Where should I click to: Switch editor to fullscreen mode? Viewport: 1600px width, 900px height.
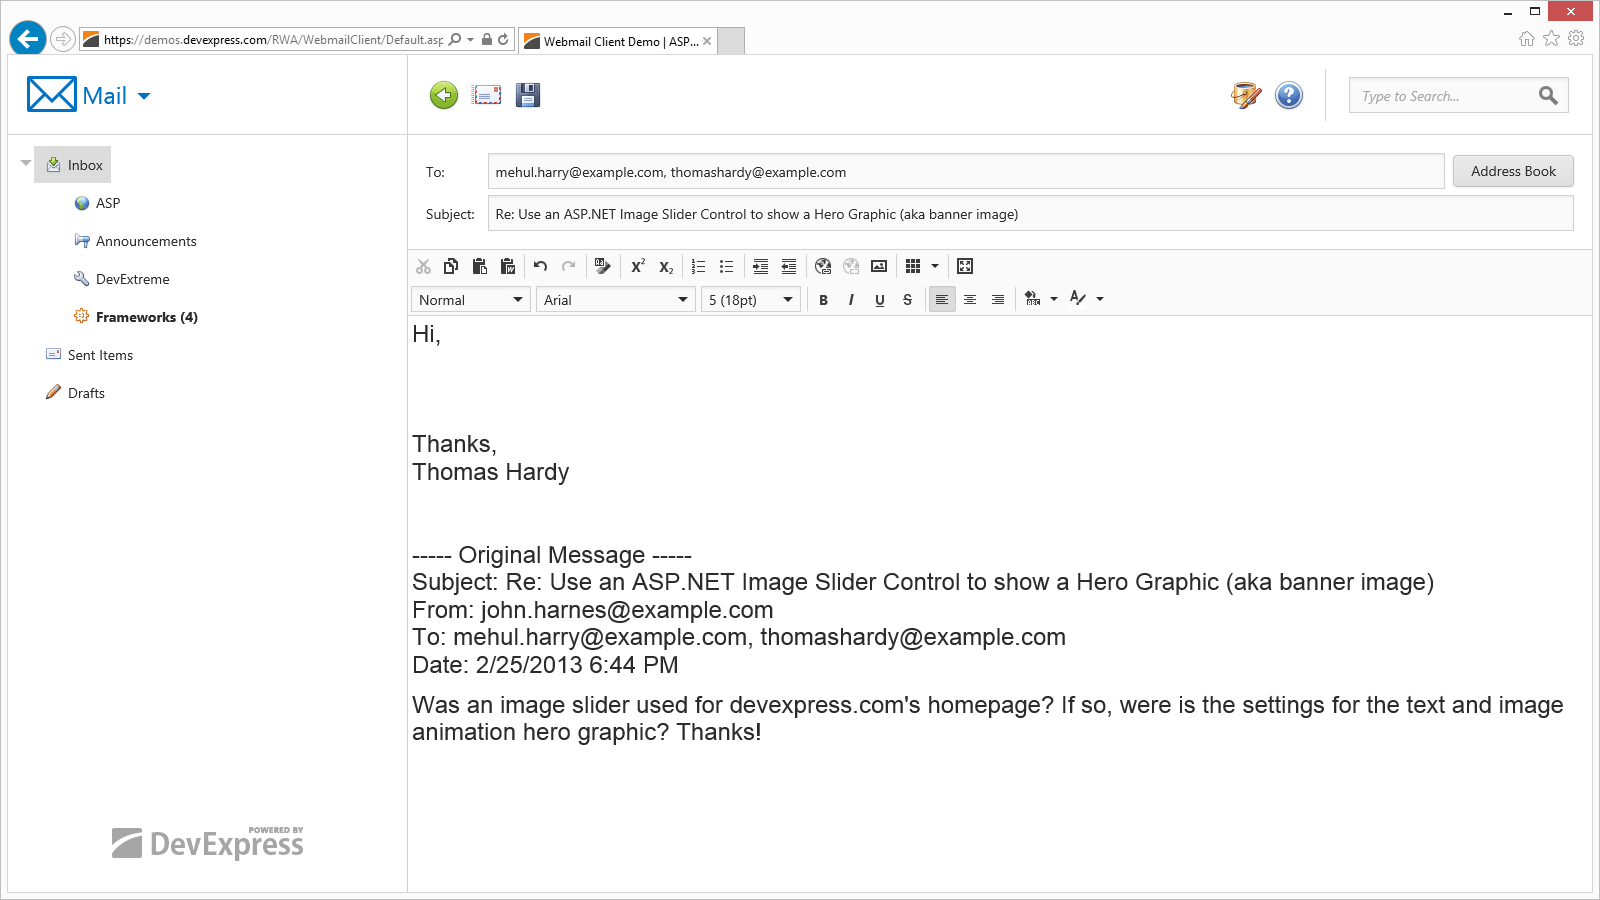pyautogui.click(x=965, y=266)
